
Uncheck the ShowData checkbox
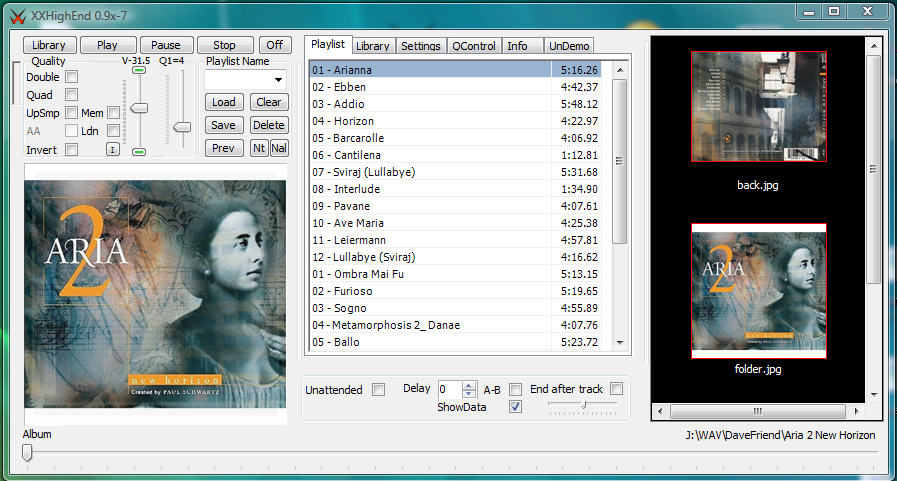point(515,407)
